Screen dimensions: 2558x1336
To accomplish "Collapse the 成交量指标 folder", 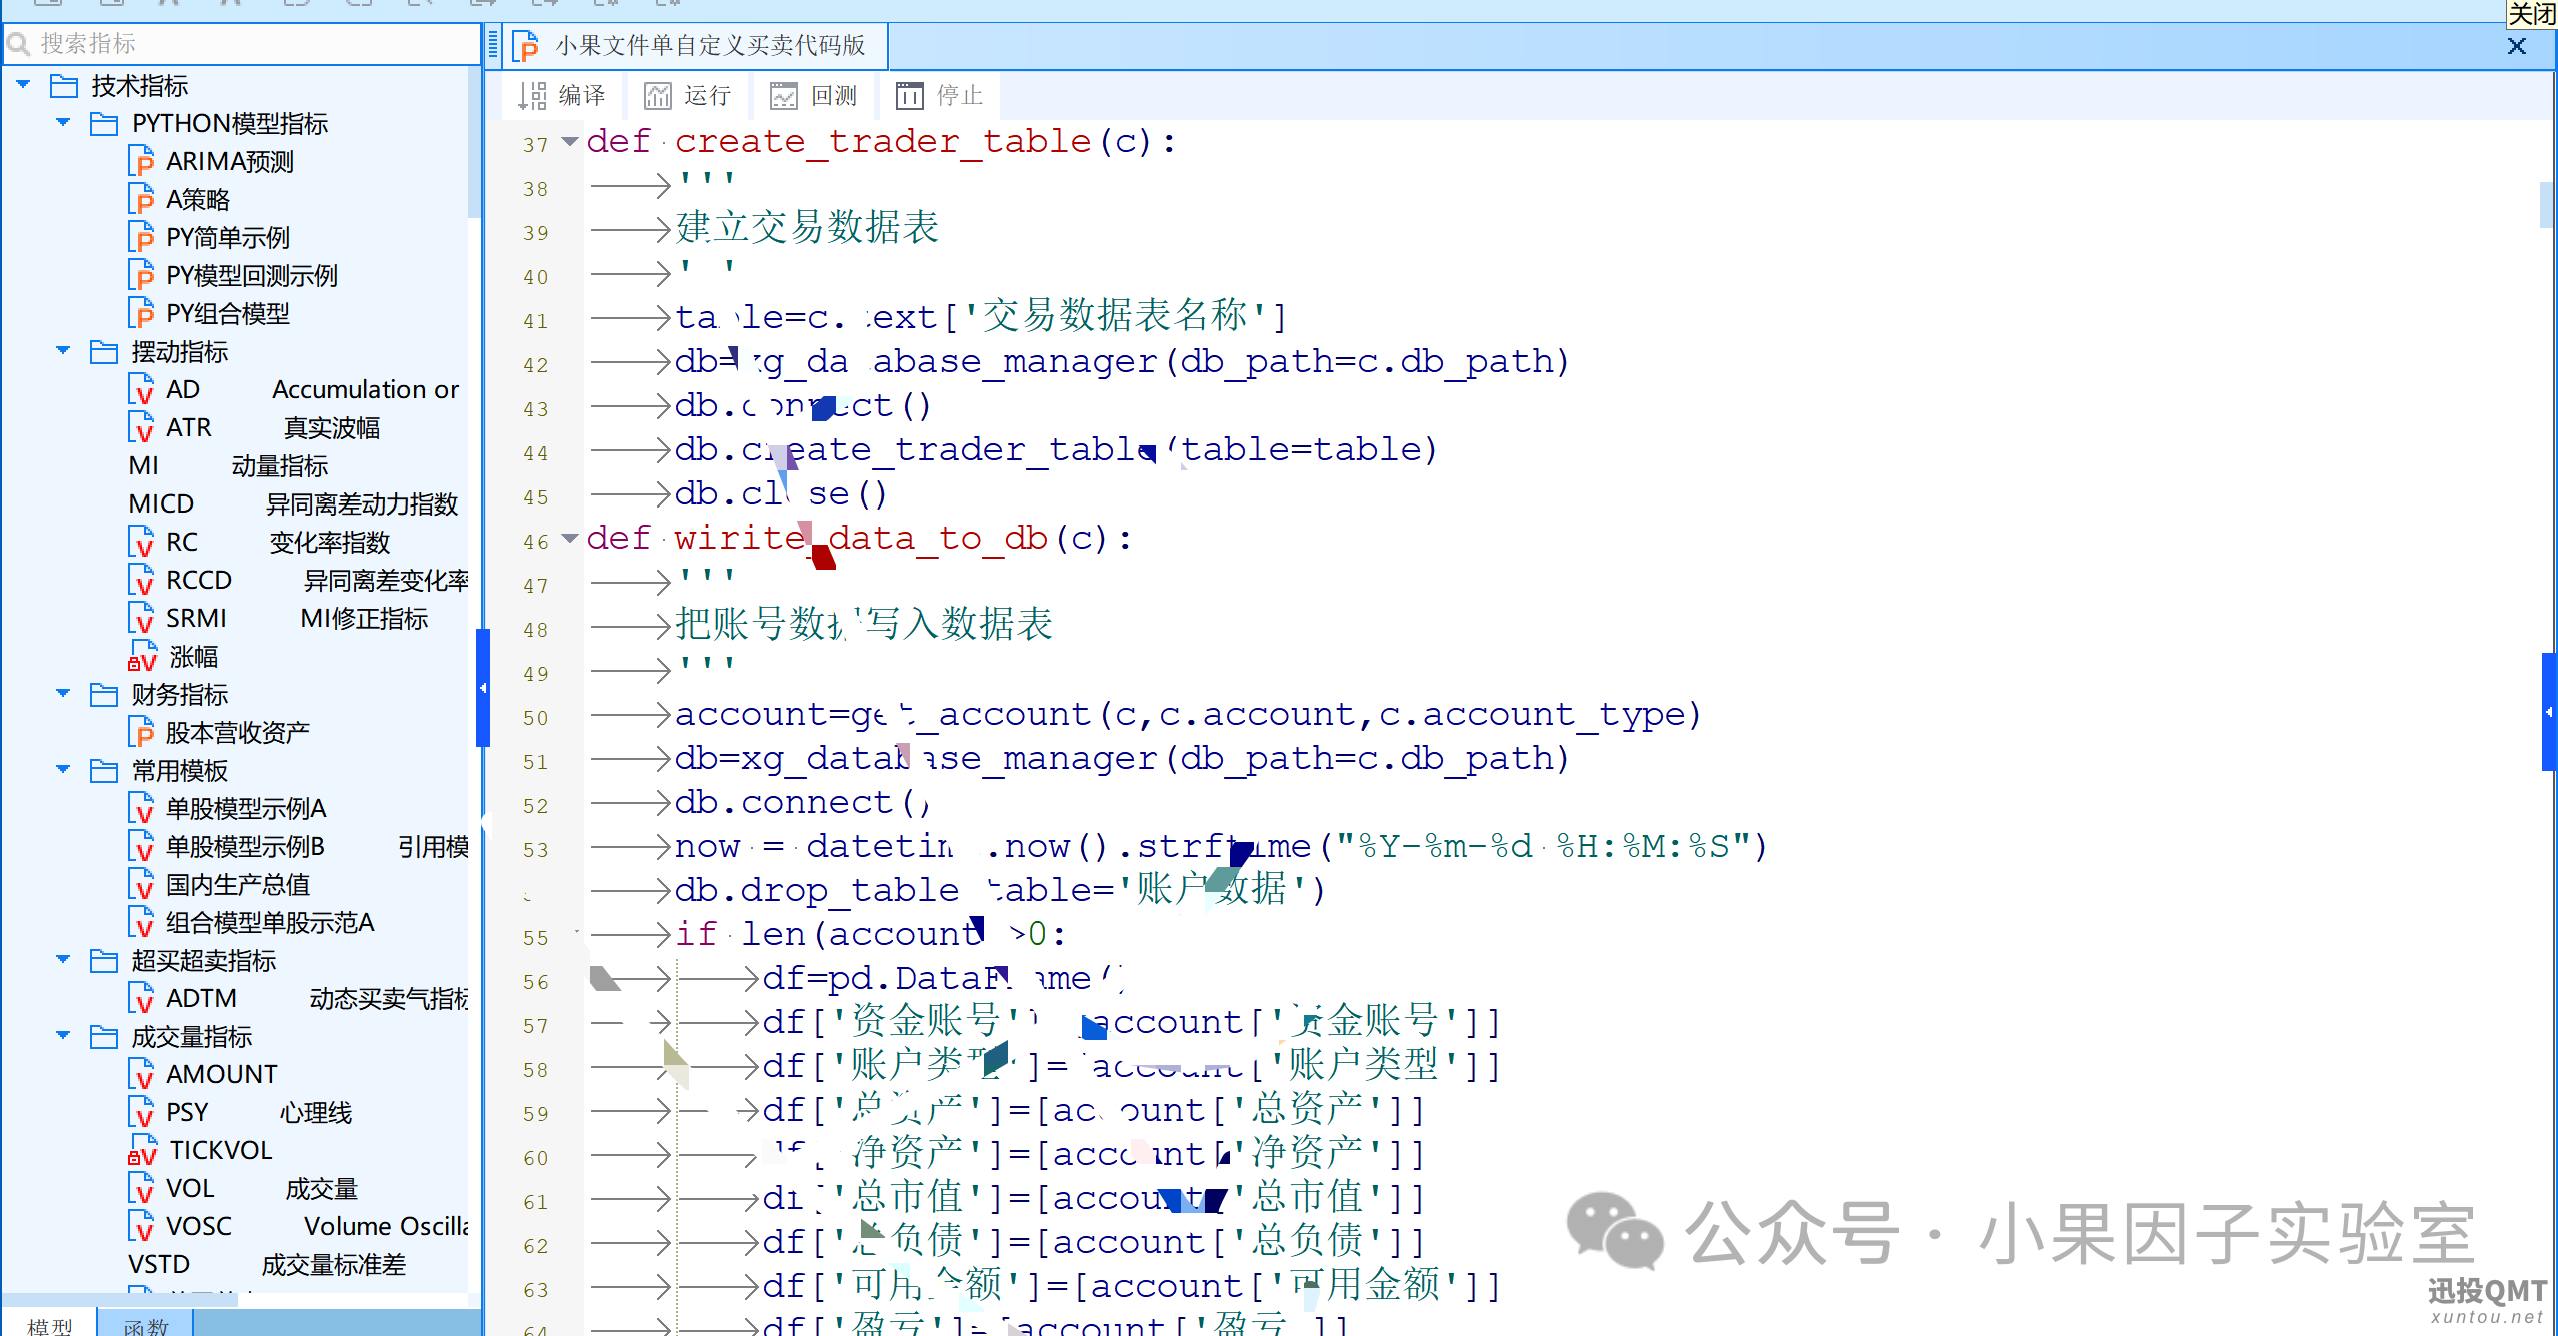I will tap(63, 1036).
